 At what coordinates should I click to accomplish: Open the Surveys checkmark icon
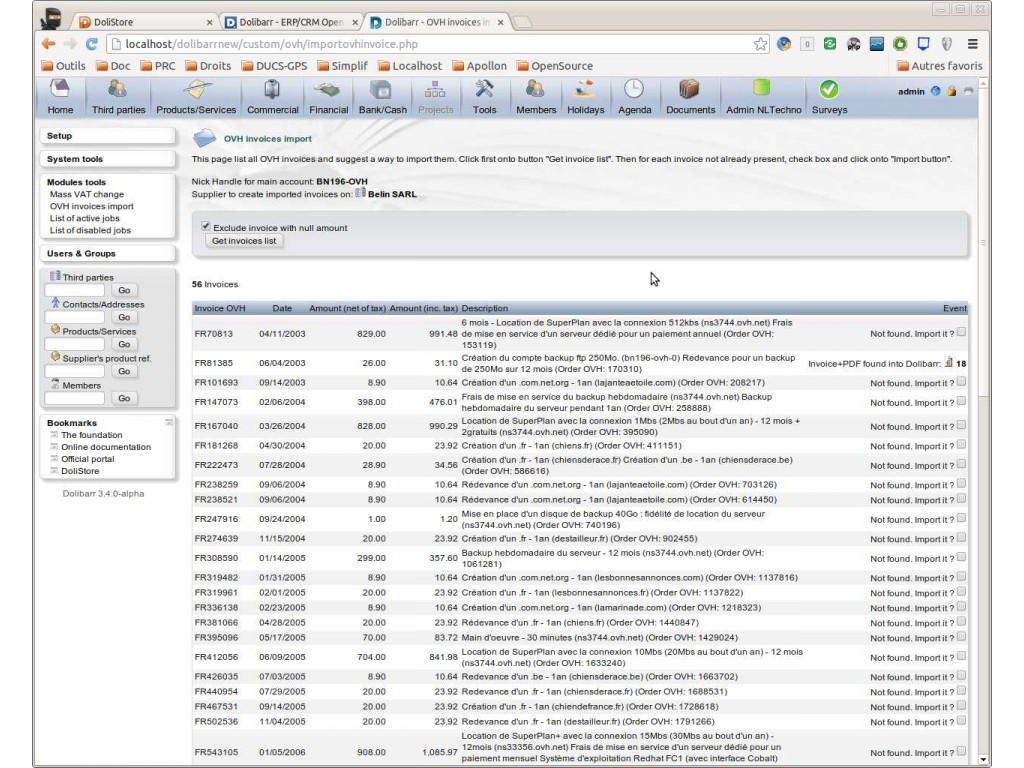[x=829, y=89]
